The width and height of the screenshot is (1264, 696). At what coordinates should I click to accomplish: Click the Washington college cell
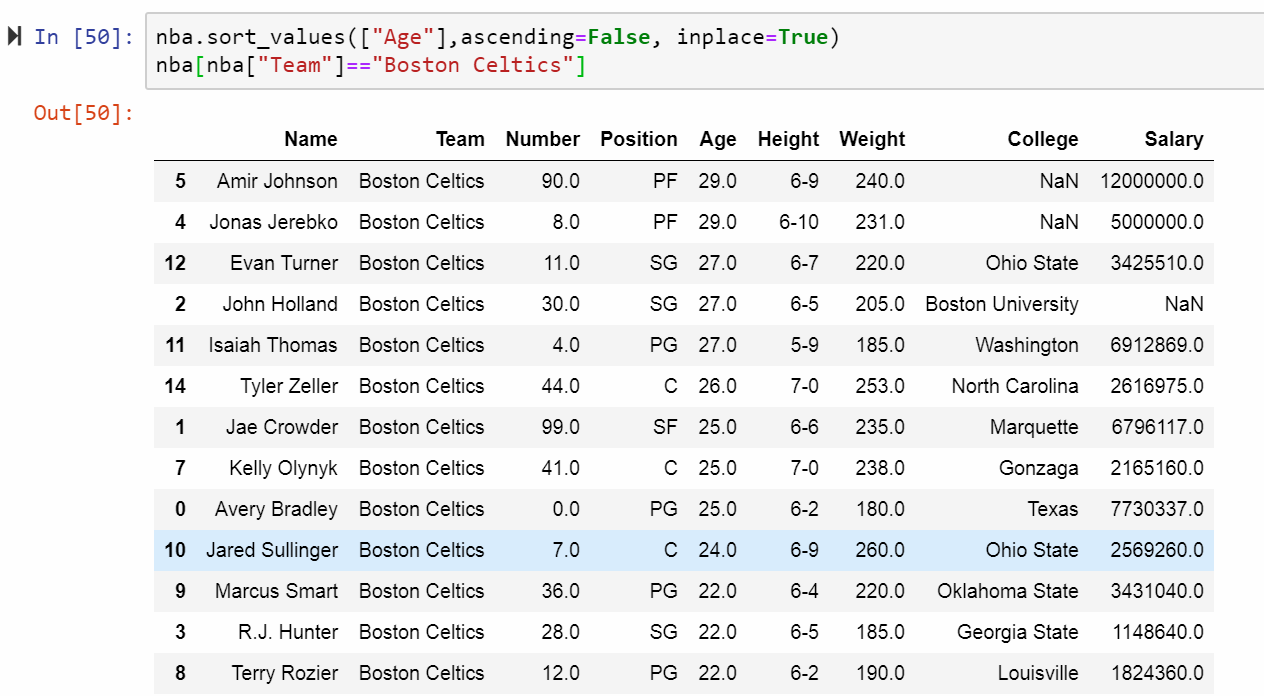1027,345
